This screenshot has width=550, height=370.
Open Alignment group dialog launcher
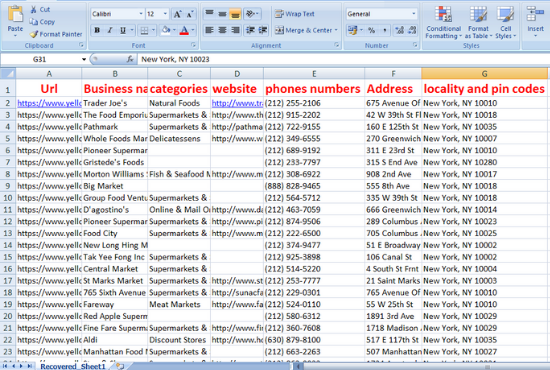pos(336,45)
